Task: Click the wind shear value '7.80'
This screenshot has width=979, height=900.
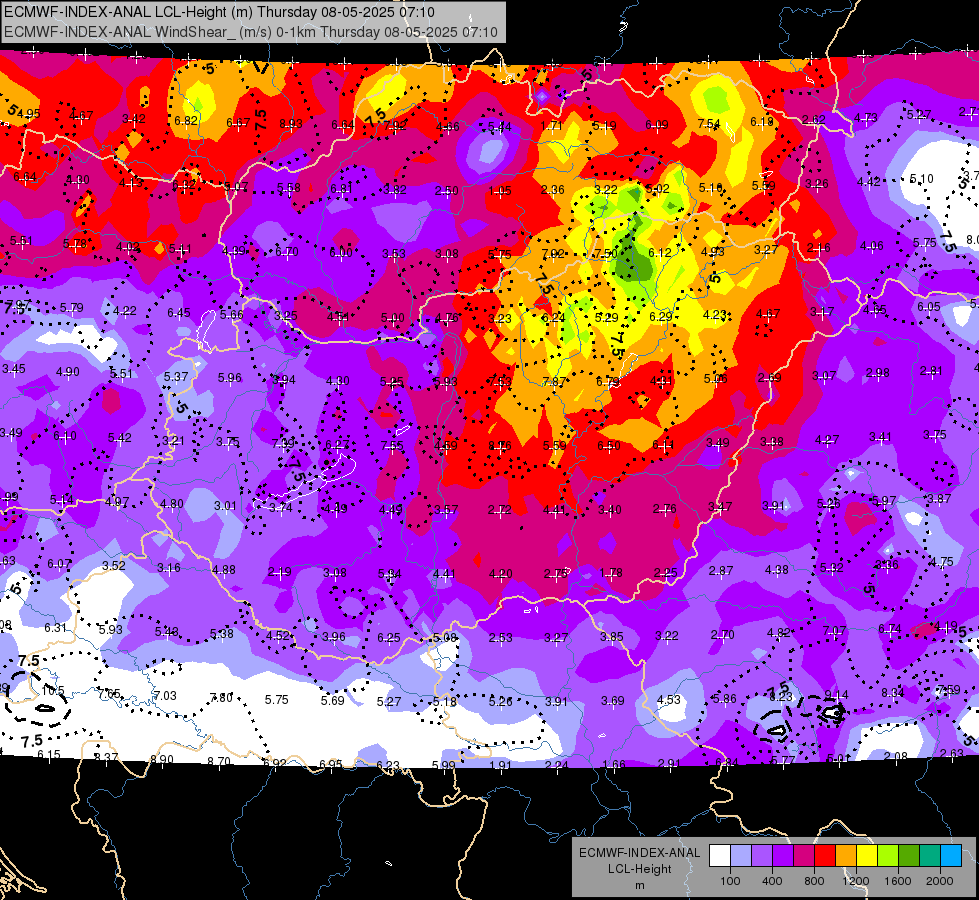Action: (x=222, y=698)
